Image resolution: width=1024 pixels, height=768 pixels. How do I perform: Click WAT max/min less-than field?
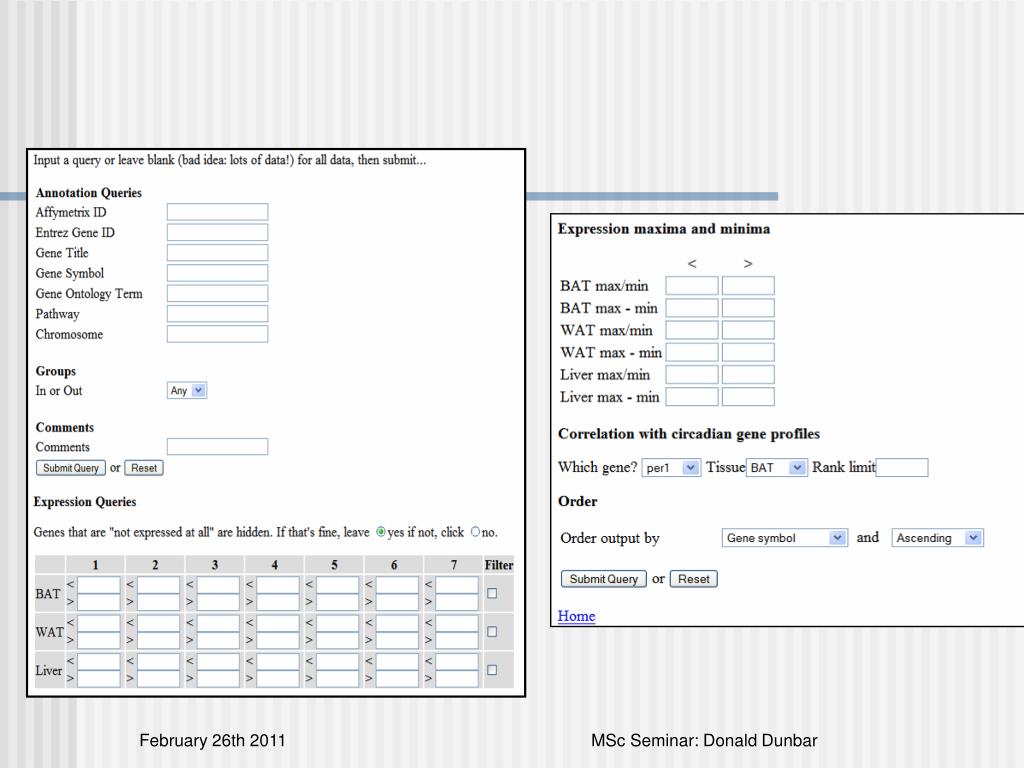[x=692, y=330]
